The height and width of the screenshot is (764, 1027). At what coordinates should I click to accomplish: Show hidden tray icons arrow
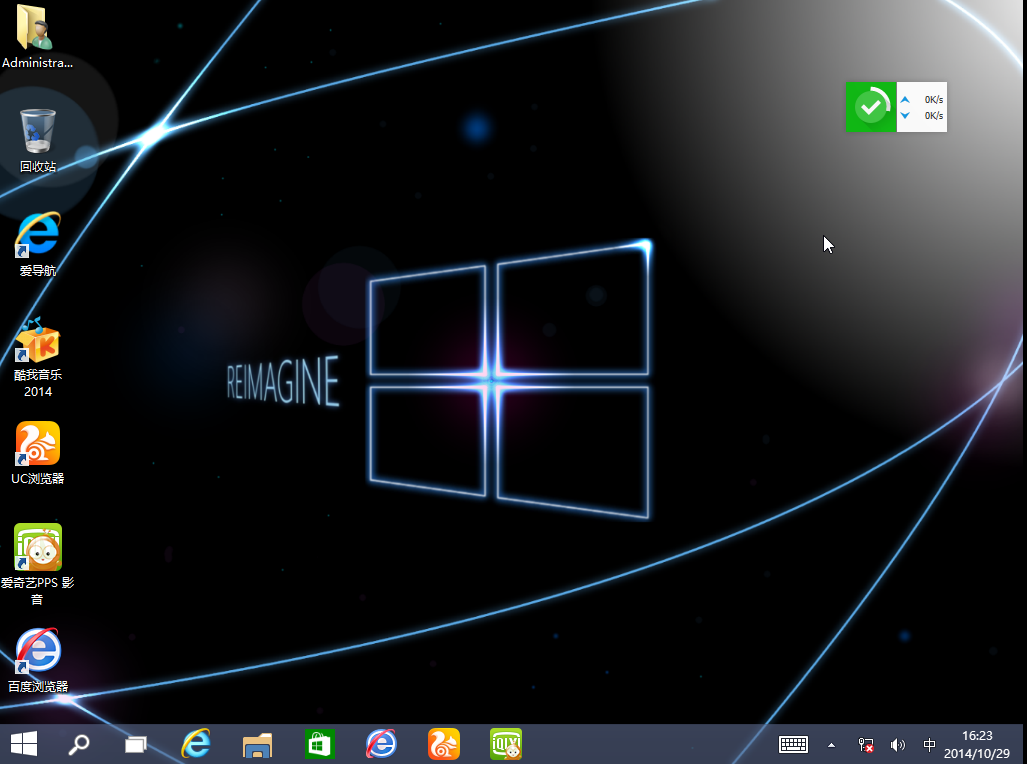[x=831, y=745]
